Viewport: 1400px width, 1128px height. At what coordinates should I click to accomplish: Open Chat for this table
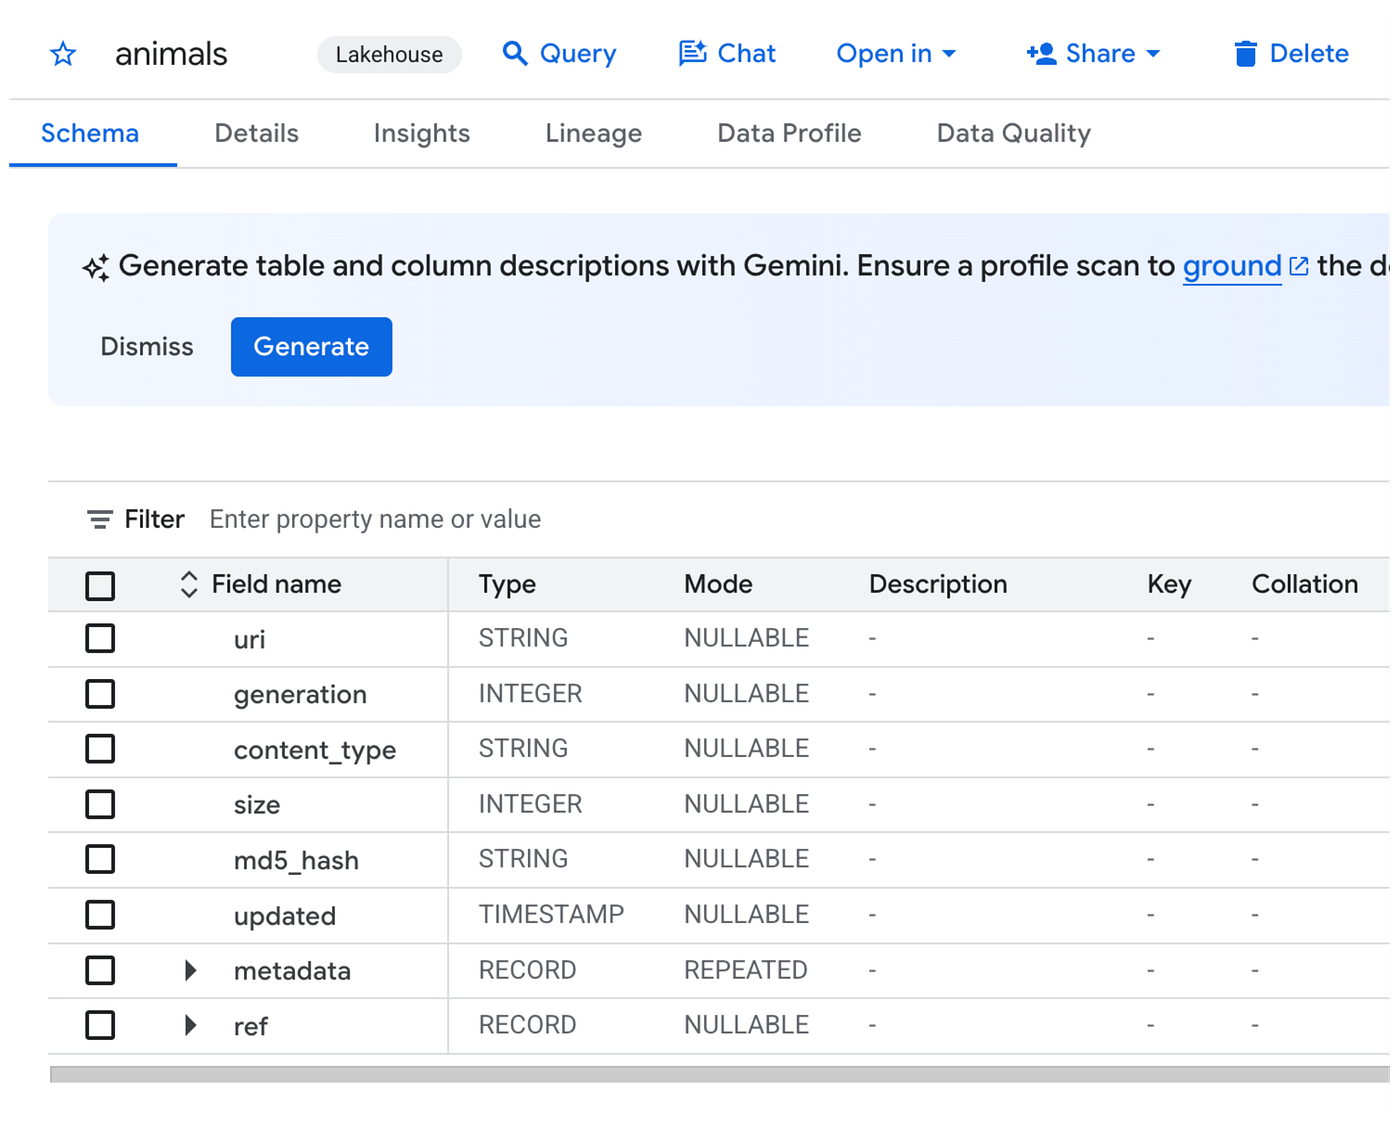pos(727,53)
